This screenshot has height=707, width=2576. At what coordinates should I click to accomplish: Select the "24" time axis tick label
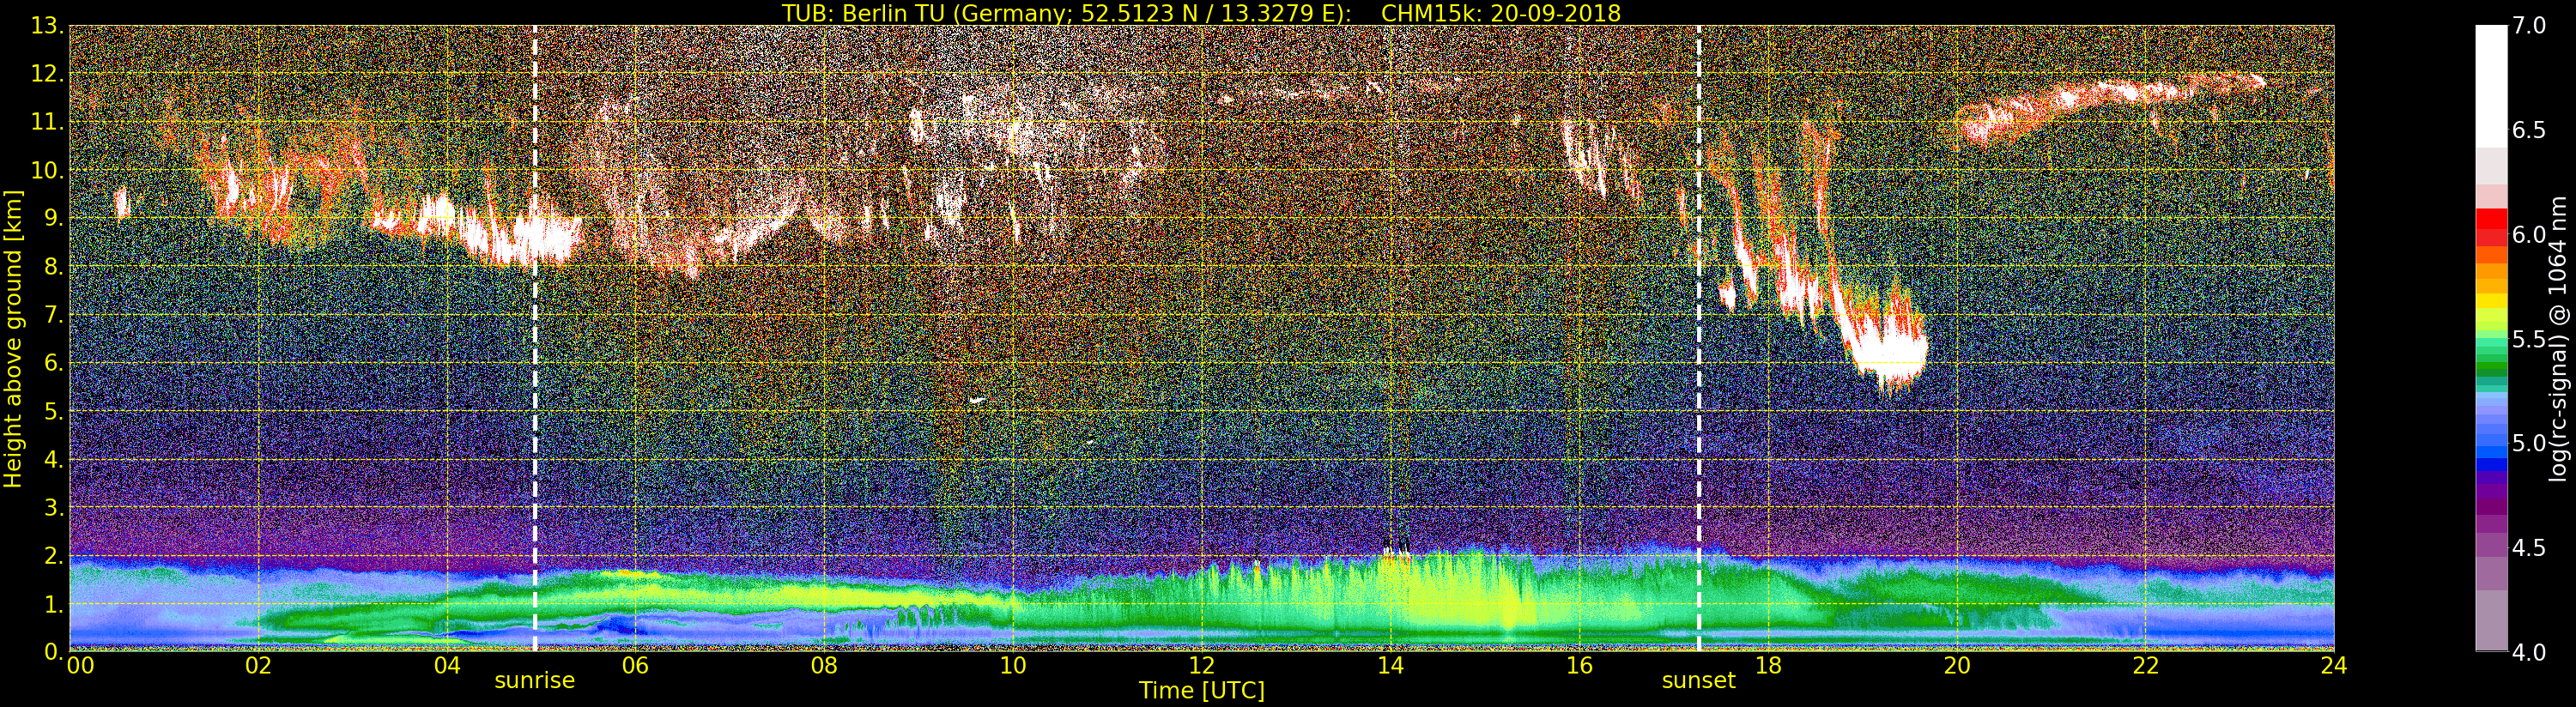[x=2333, y=666]
